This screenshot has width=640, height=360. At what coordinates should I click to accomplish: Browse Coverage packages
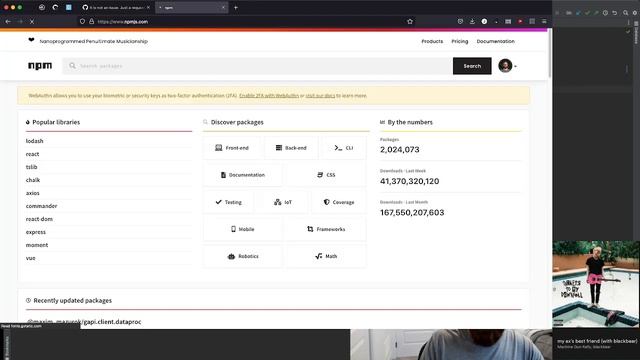[339, 202]
